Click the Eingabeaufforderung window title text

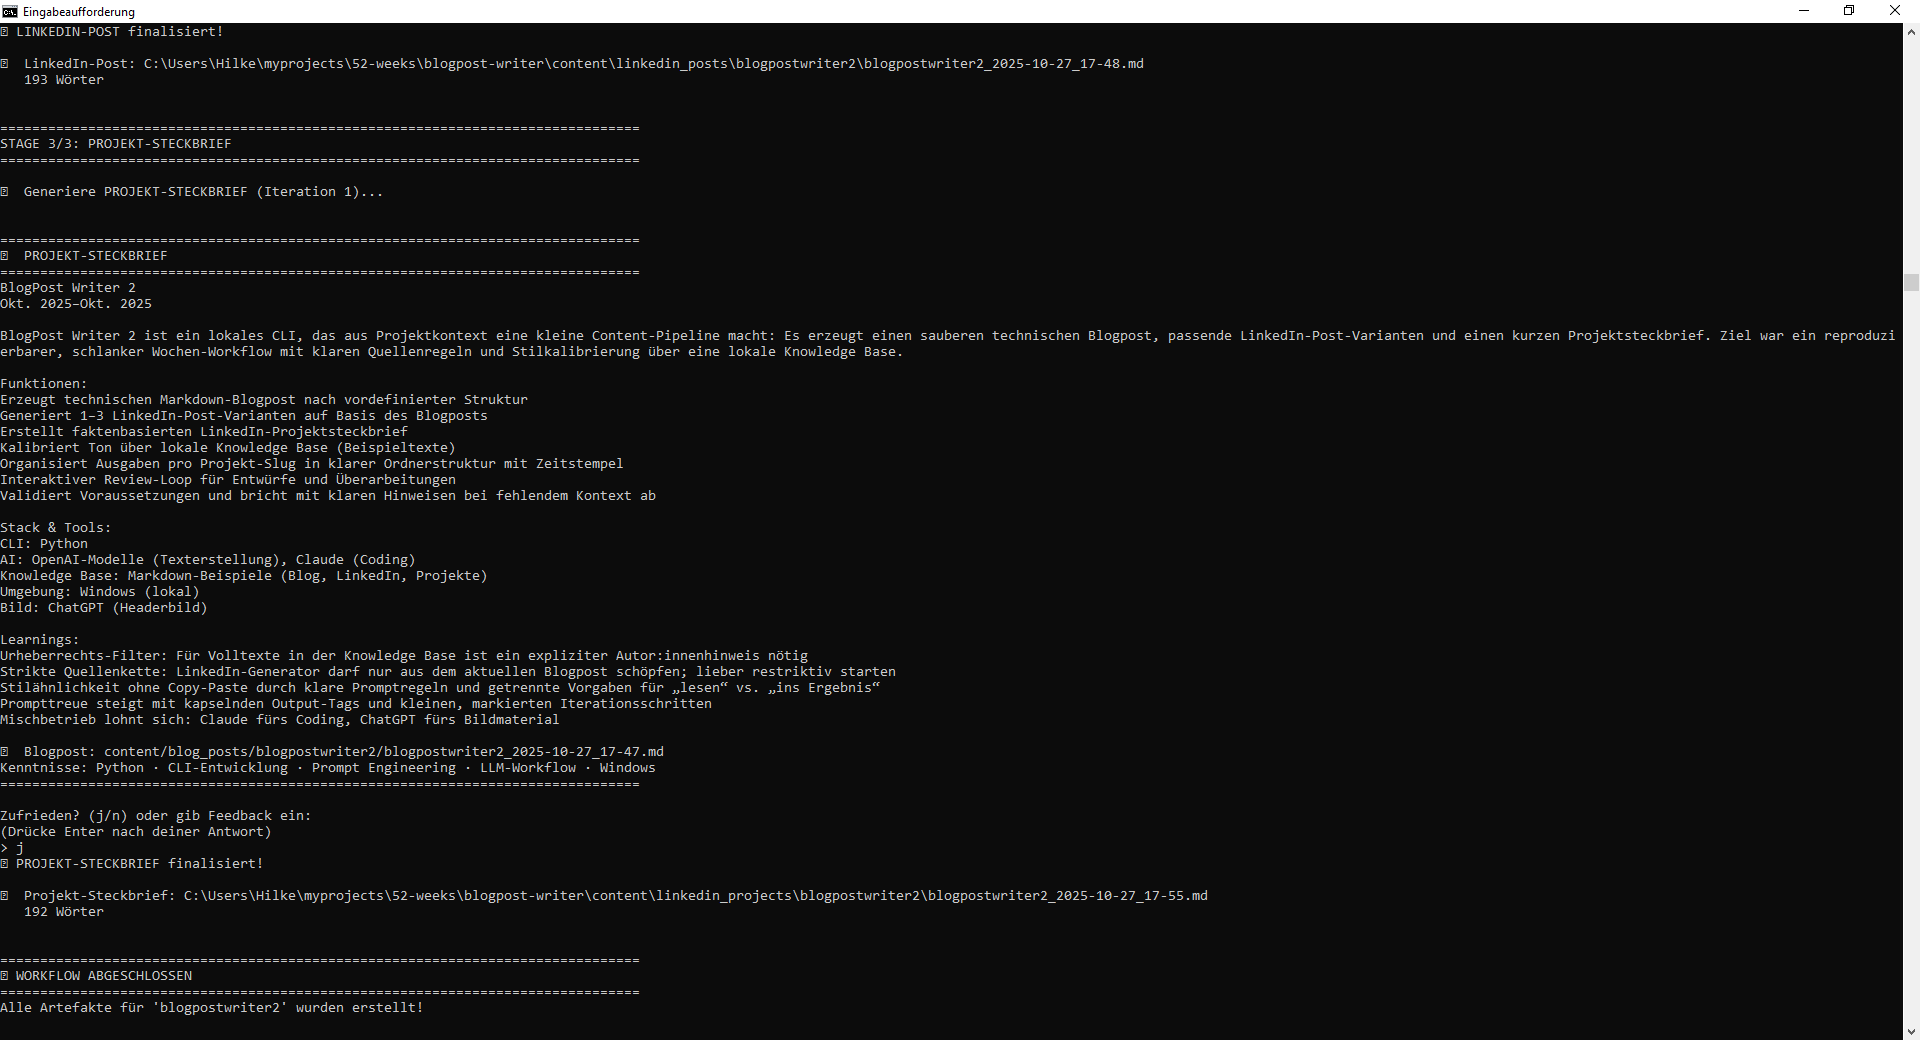78,11
